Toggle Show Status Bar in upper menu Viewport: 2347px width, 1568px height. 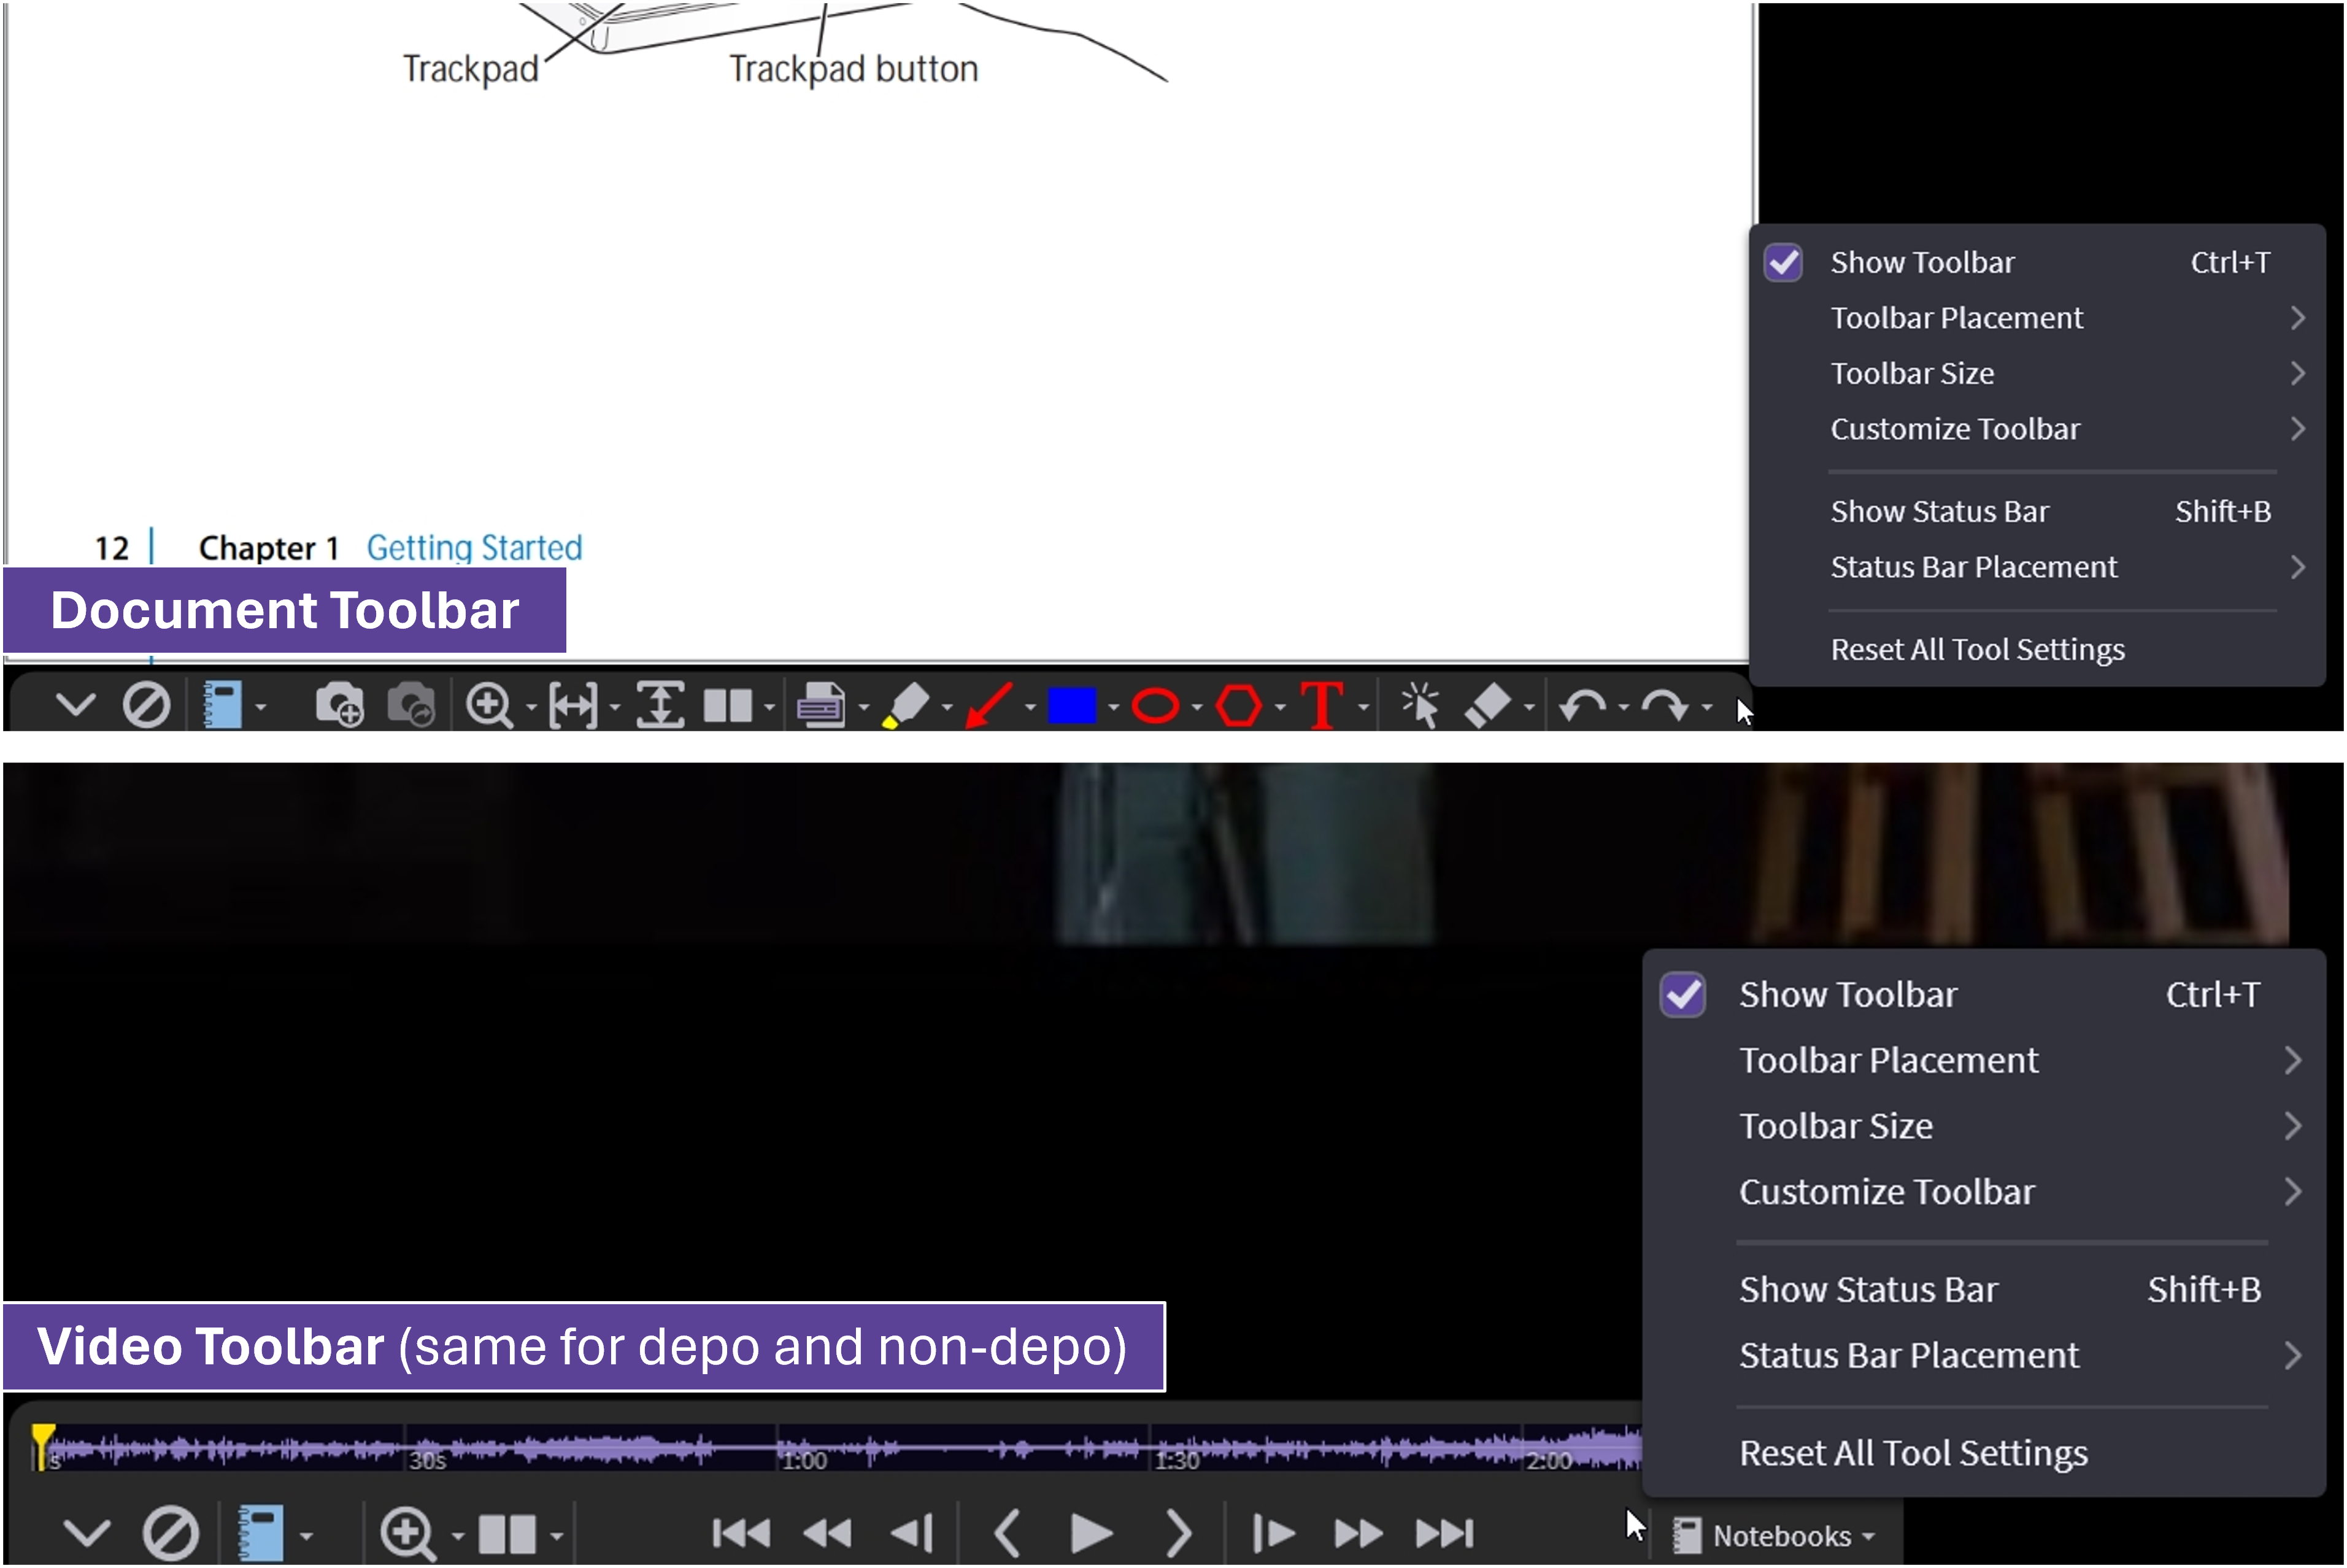[1939, 511]
